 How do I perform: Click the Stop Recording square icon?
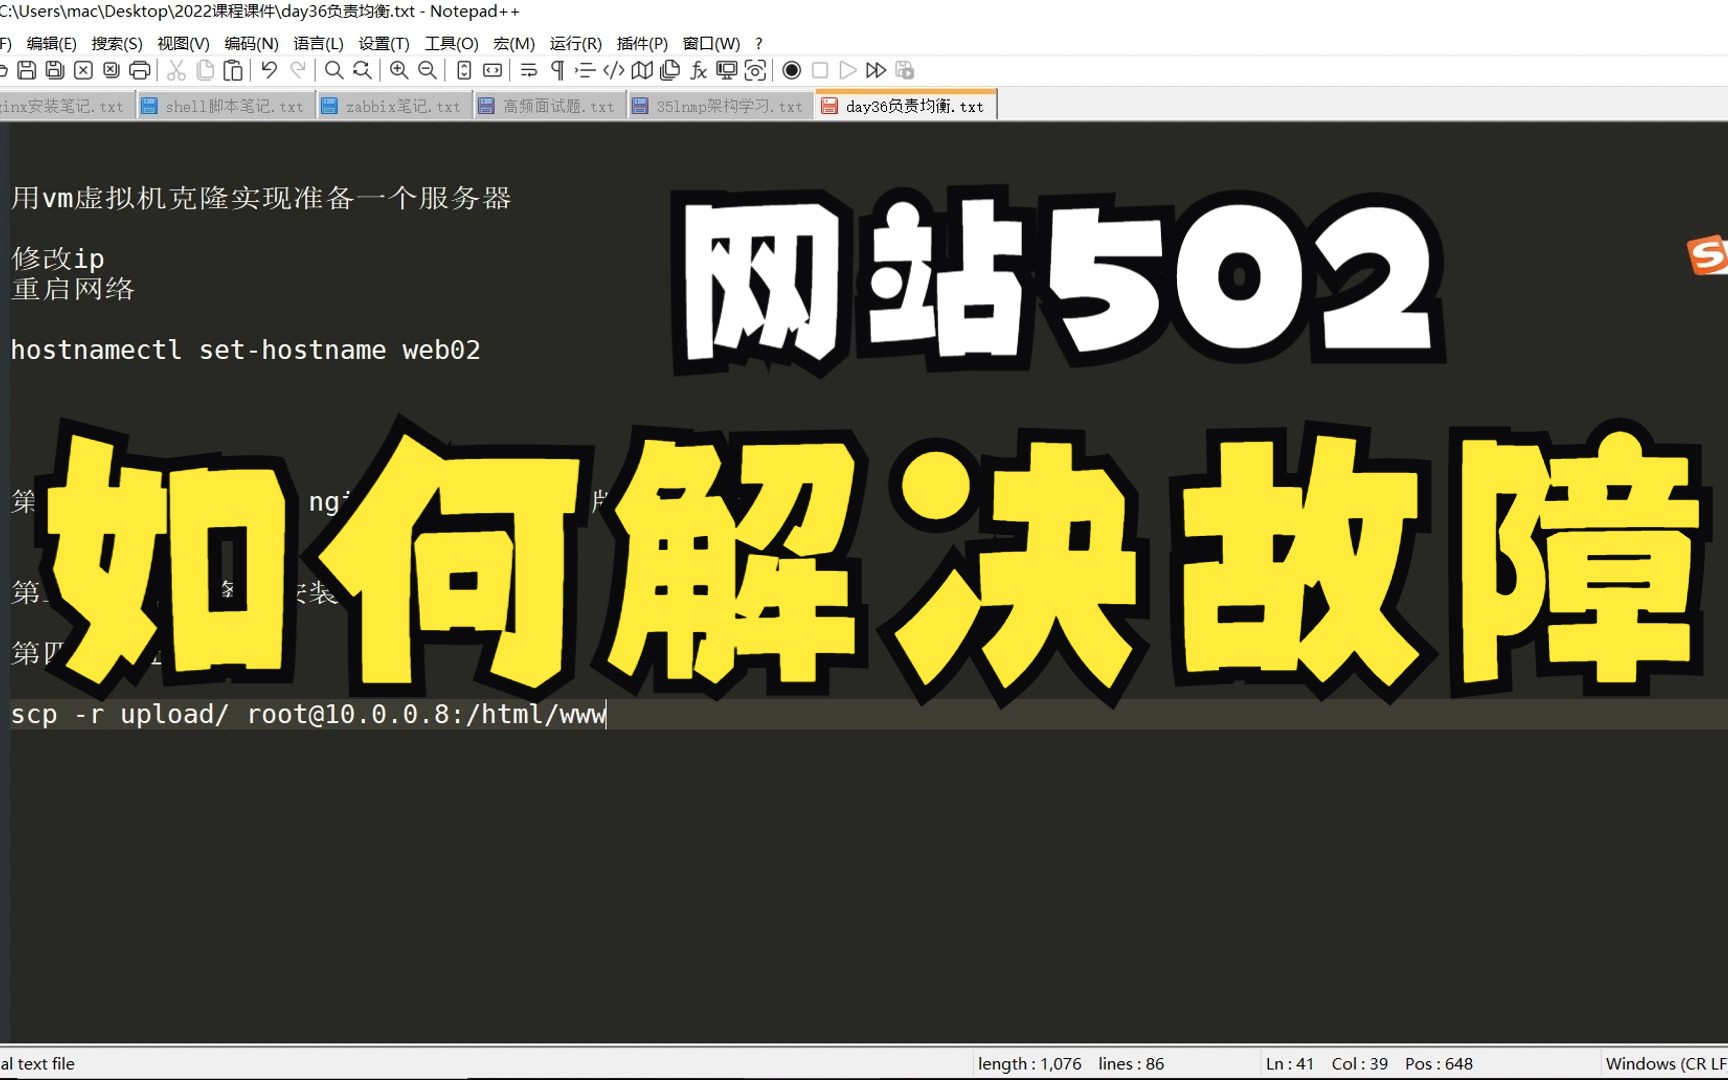(x=820, y=70)
